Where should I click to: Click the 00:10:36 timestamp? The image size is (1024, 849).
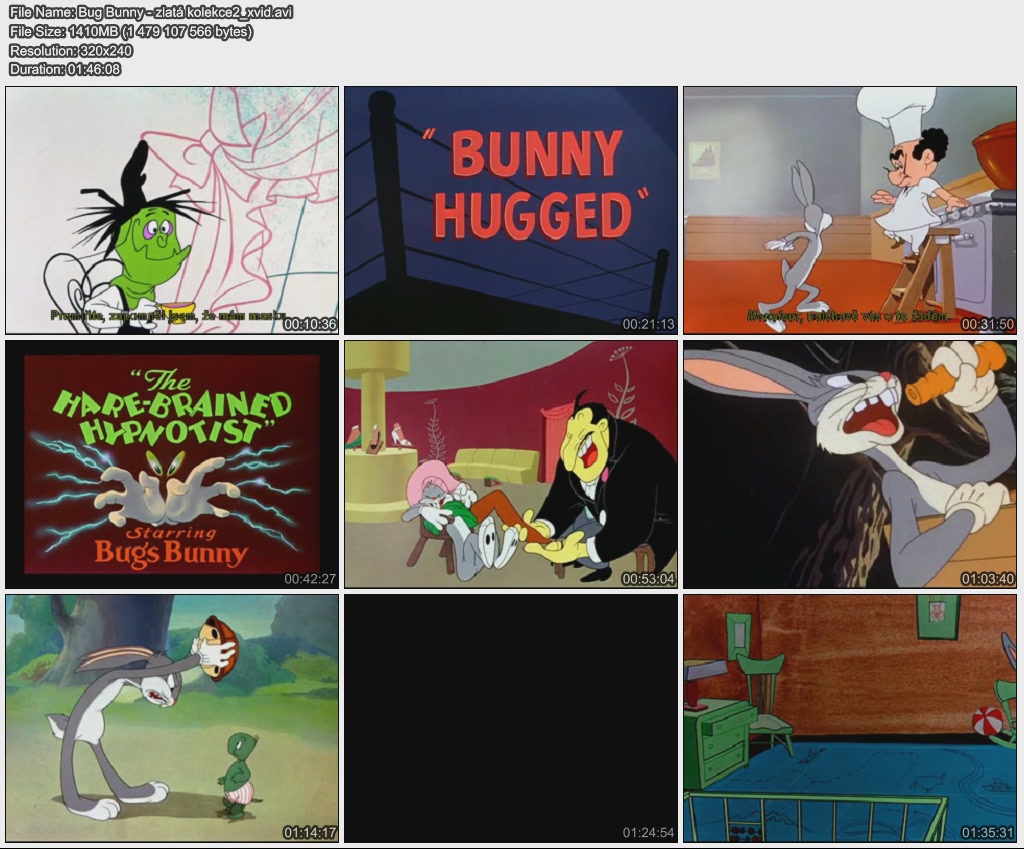[x=310, y=324]
